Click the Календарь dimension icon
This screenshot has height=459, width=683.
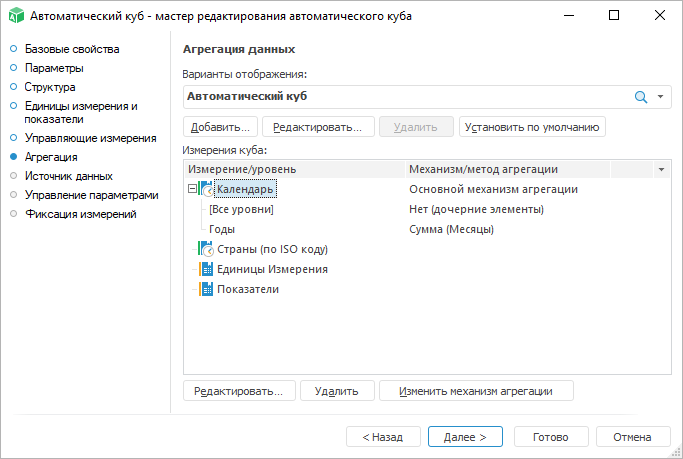(x=207, y=189)
